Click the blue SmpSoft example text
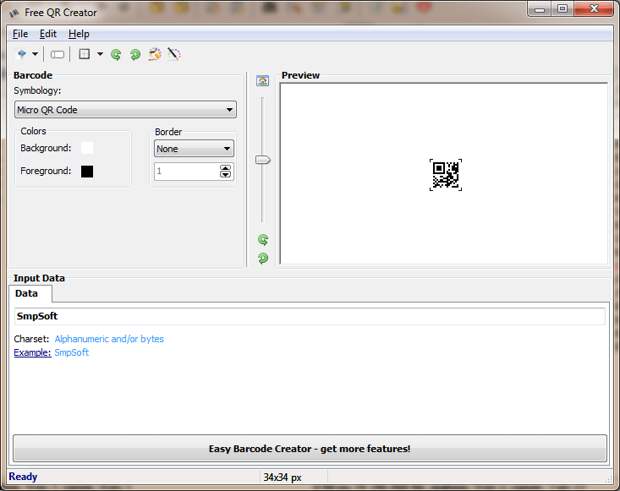Screen dimensions: 620x491 coord(72,353)
